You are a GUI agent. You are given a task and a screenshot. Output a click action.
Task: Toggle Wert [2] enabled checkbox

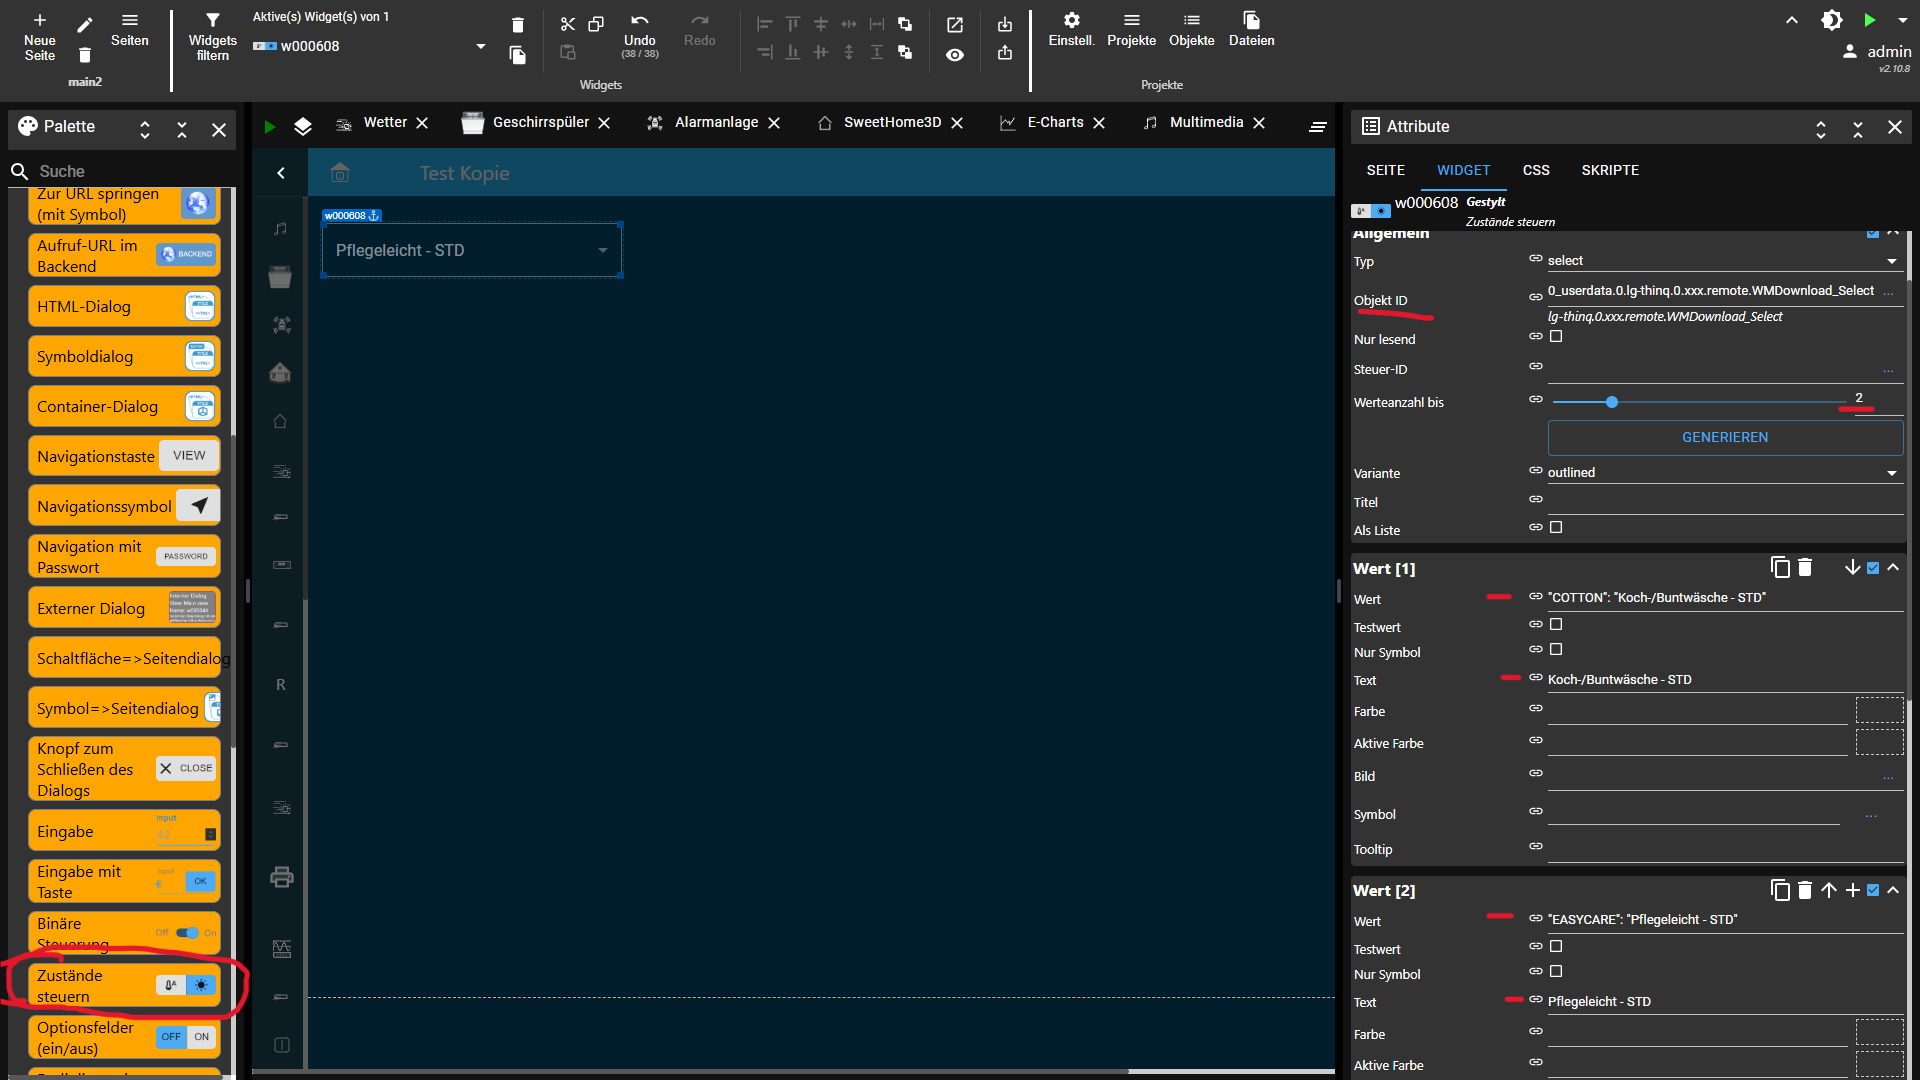click(1873, 890)
